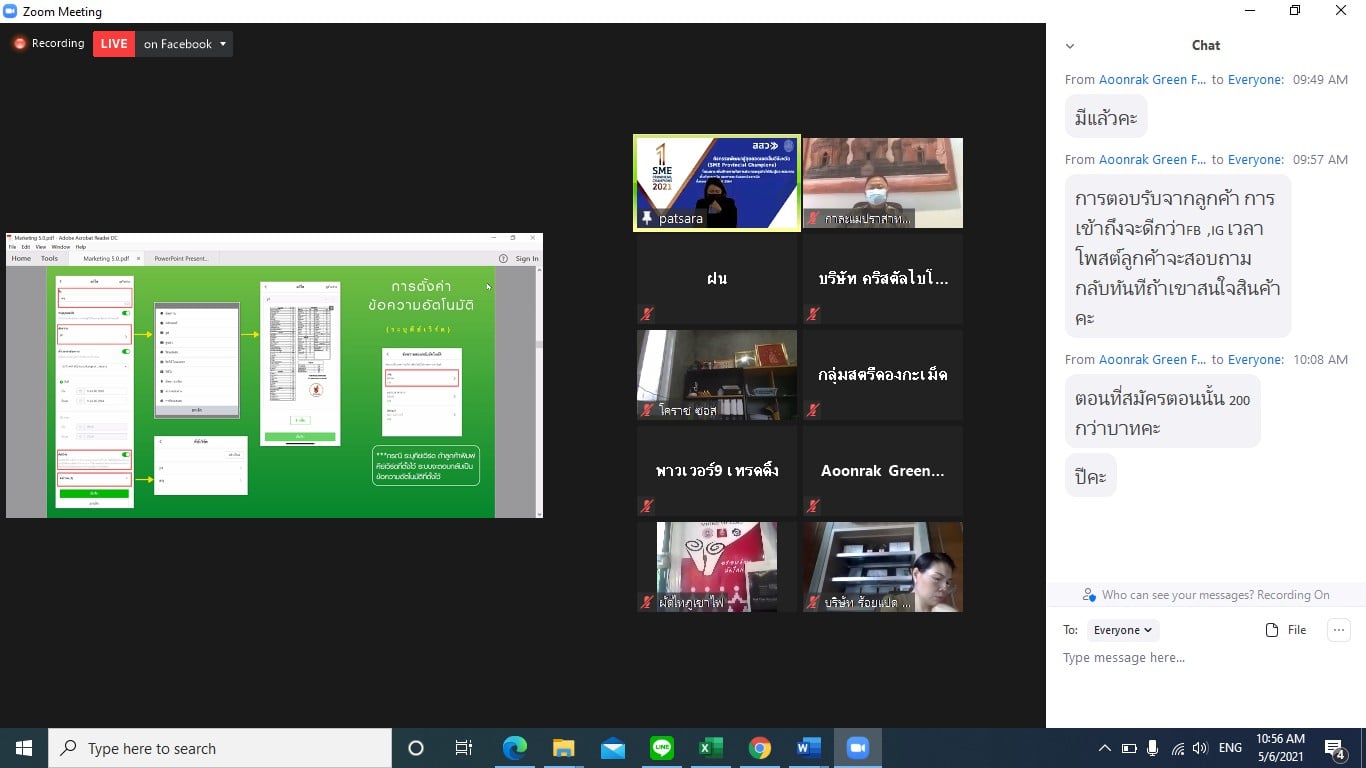1366x768 pixels.
Task: Click the red LIVE indicator button
Action: click(x=114, y=44)
